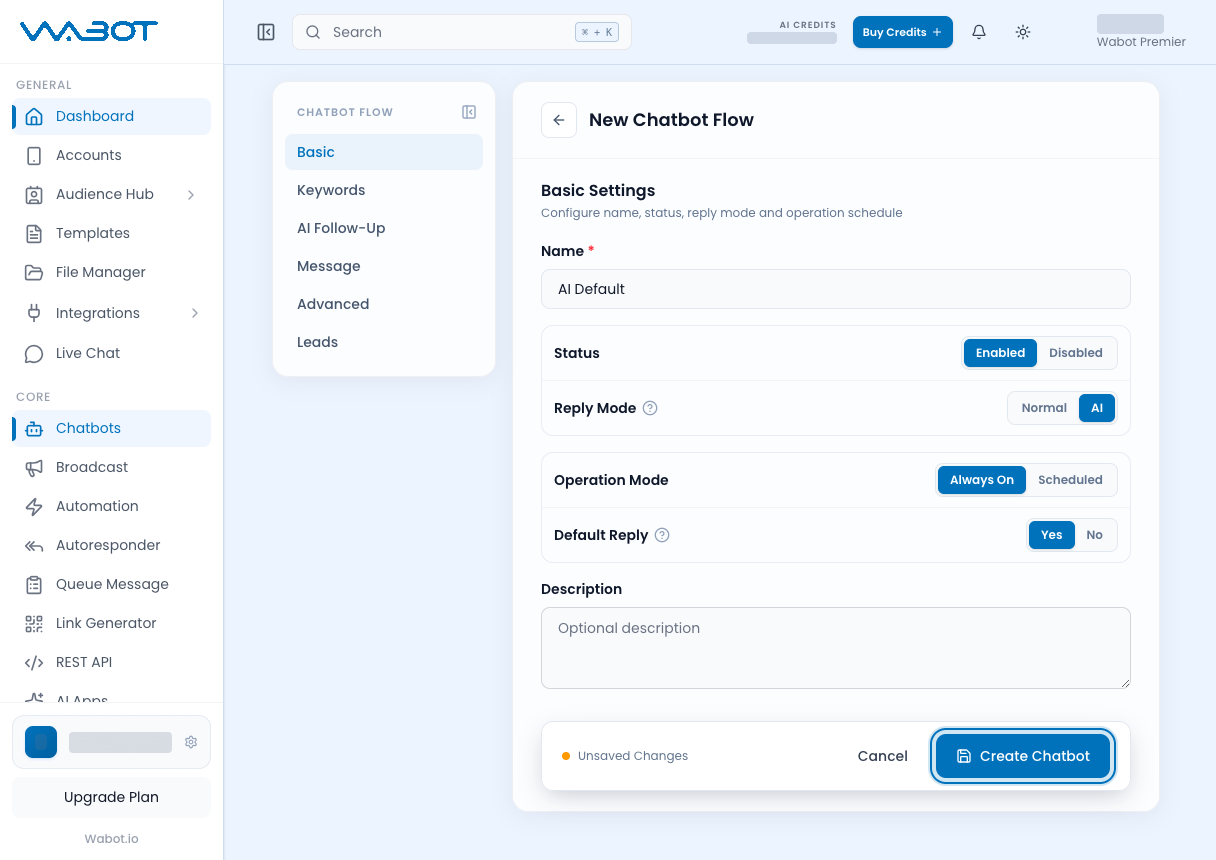Open the Link Generator page

[112, 623]
